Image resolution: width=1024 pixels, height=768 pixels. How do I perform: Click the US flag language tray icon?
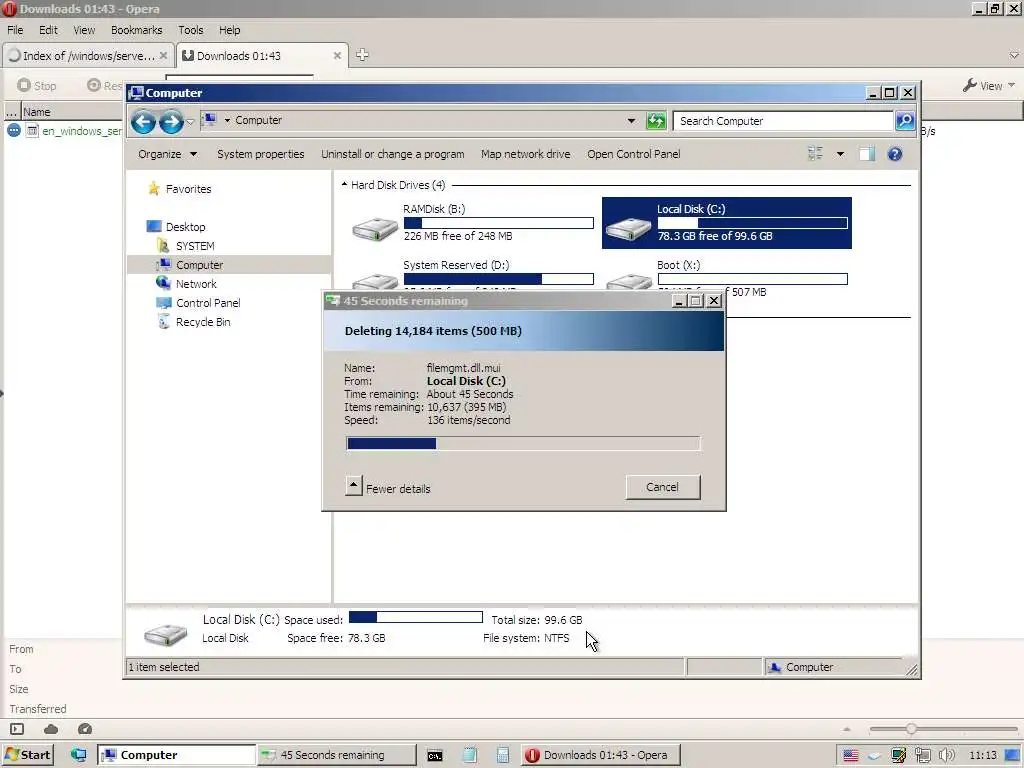click(850, 756)
